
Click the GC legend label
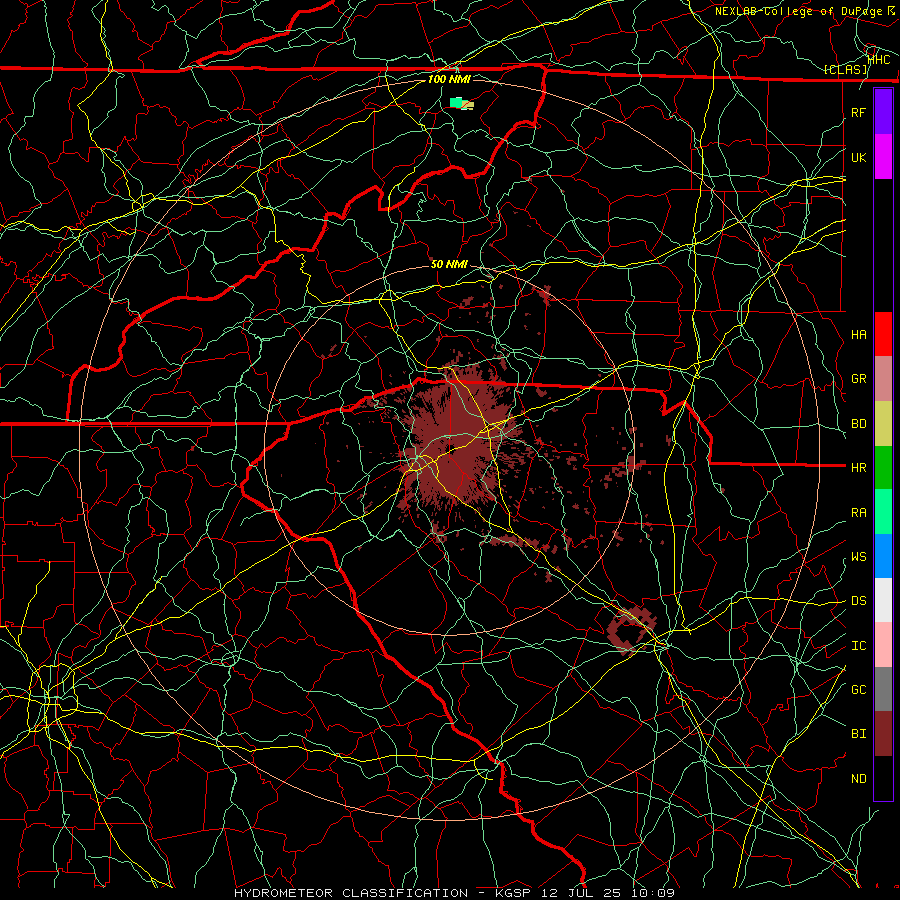[858, 690]
